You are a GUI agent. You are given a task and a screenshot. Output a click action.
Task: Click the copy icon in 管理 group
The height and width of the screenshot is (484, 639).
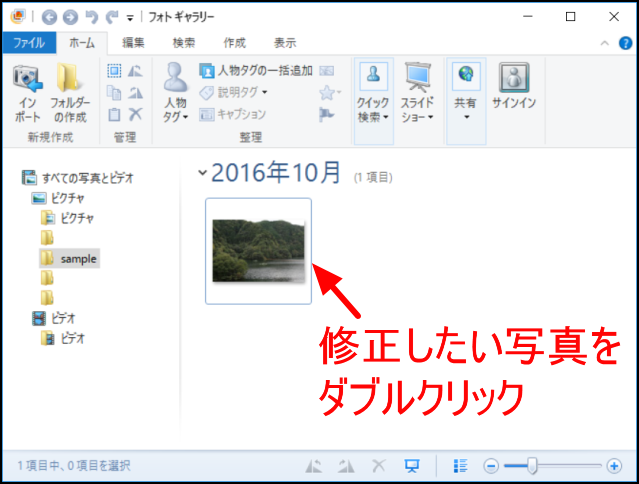114,93
